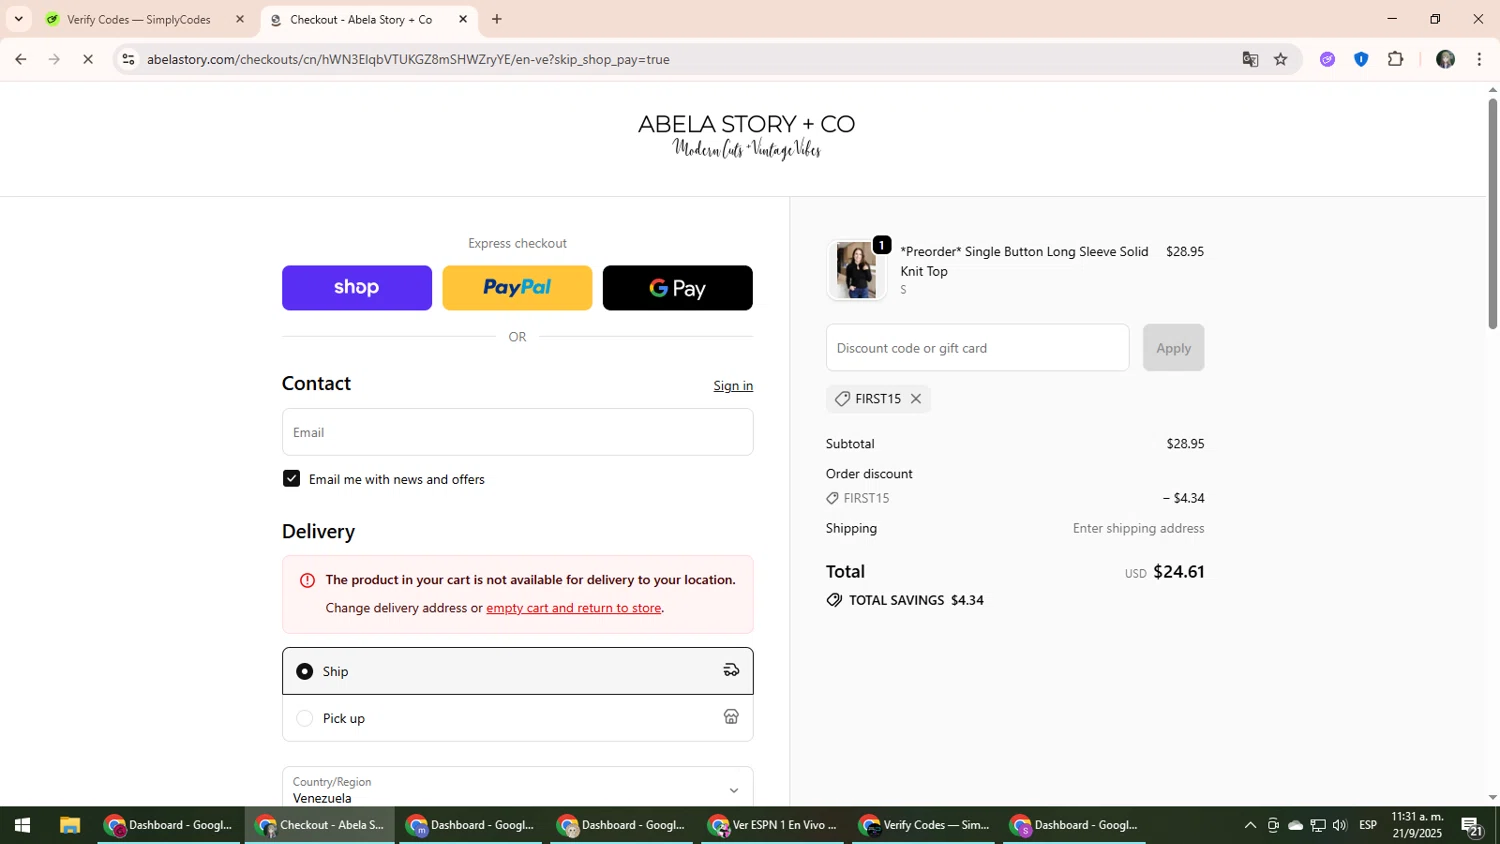Select the Ship delivery option
The width and height of the screenshot is (1500, 844).
pyautogui.click(x=517, y=671)
